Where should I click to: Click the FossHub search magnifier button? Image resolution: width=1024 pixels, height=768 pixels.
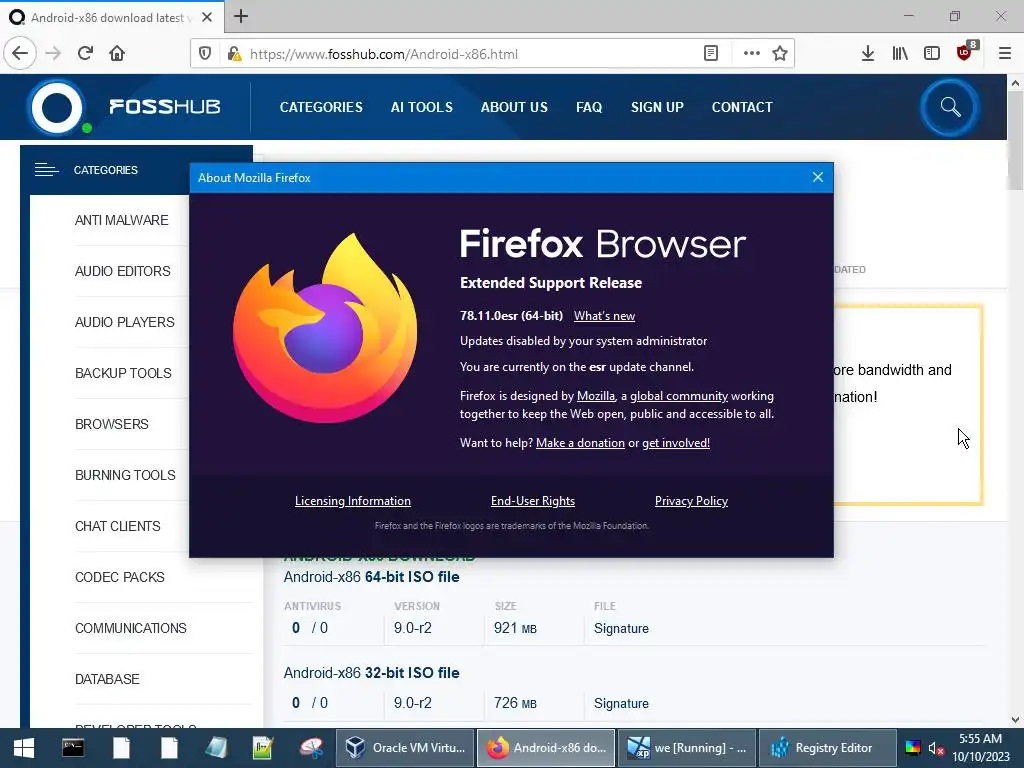coord(950,107)
